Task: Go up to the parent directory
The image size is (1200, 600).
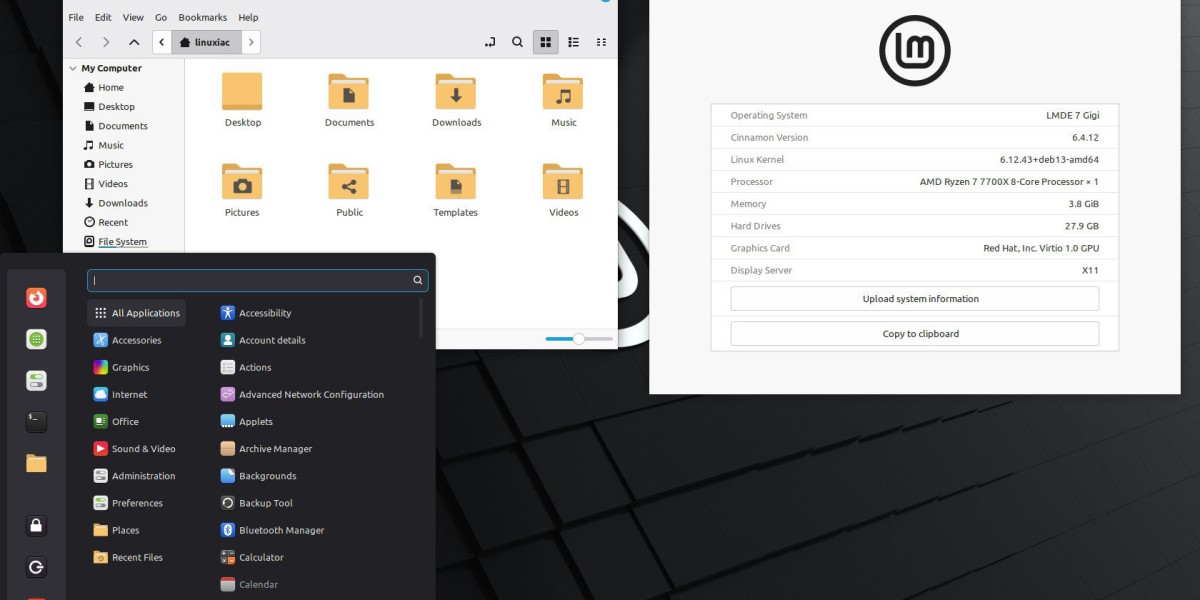Action: tap(134, 42)
